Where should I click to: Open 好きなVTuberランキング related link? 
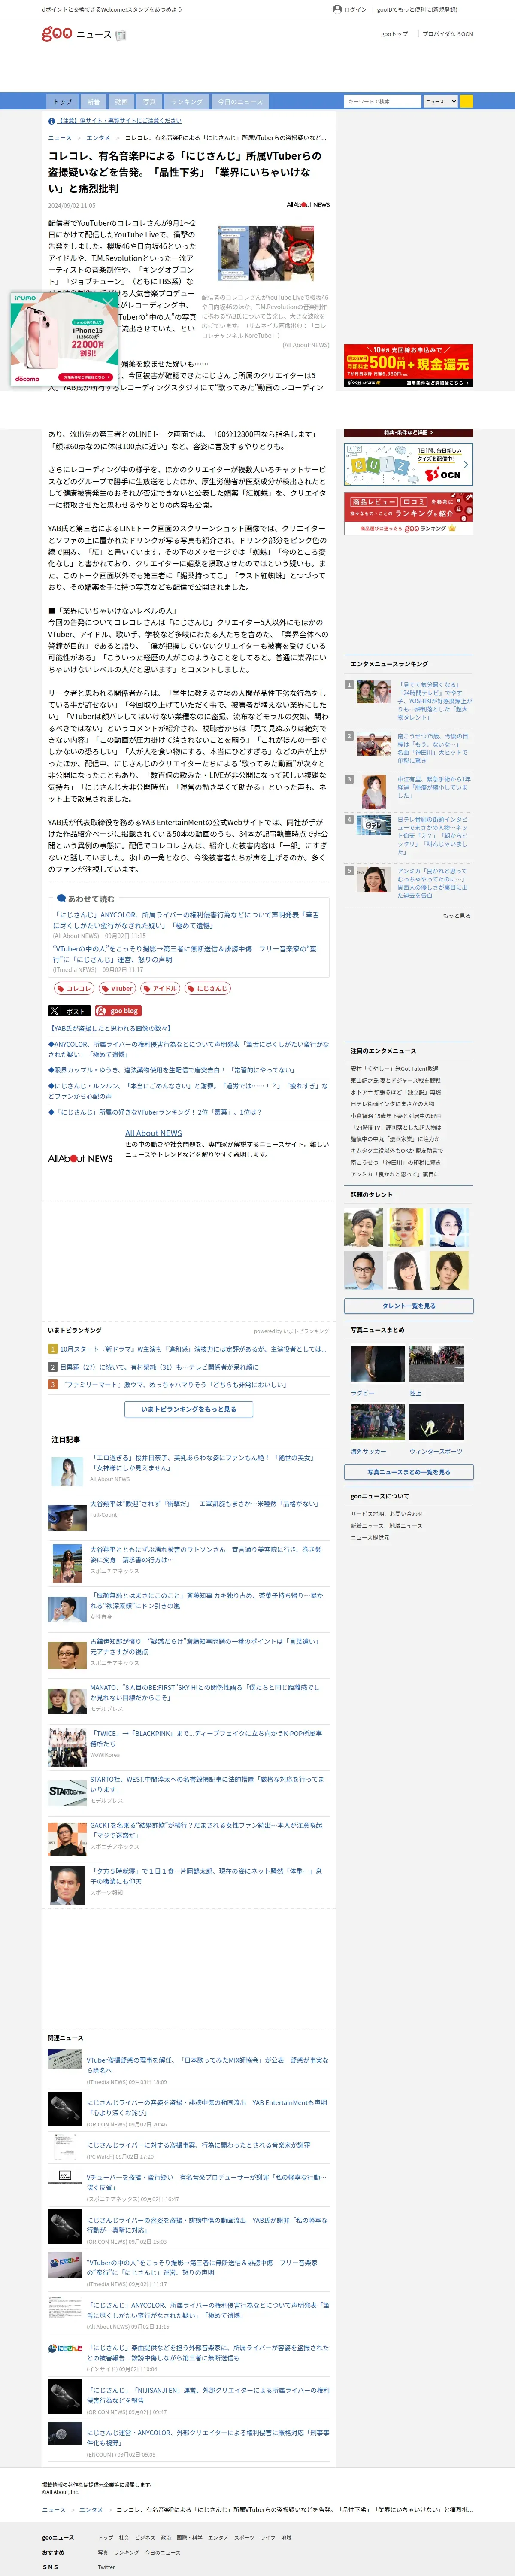click(x=155, y=1112)
